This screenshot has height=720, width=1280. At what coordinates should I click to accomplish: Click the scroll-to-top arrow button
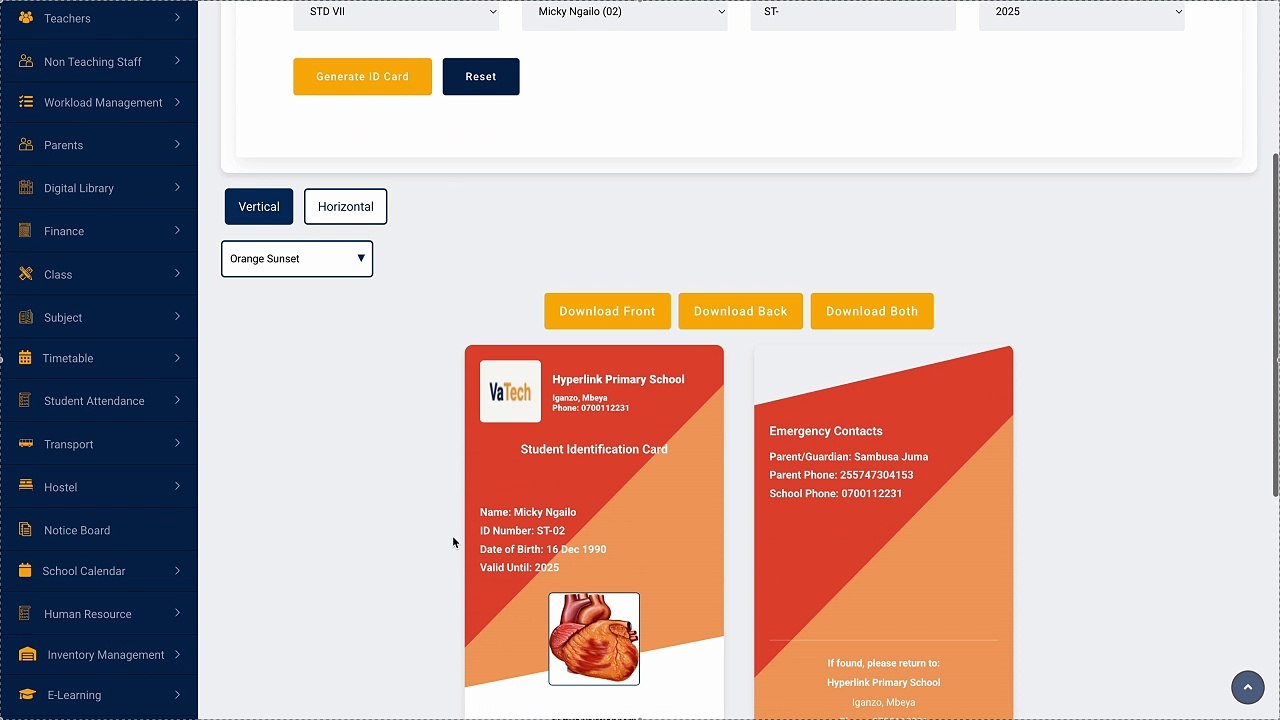(x=1247, y=688)
